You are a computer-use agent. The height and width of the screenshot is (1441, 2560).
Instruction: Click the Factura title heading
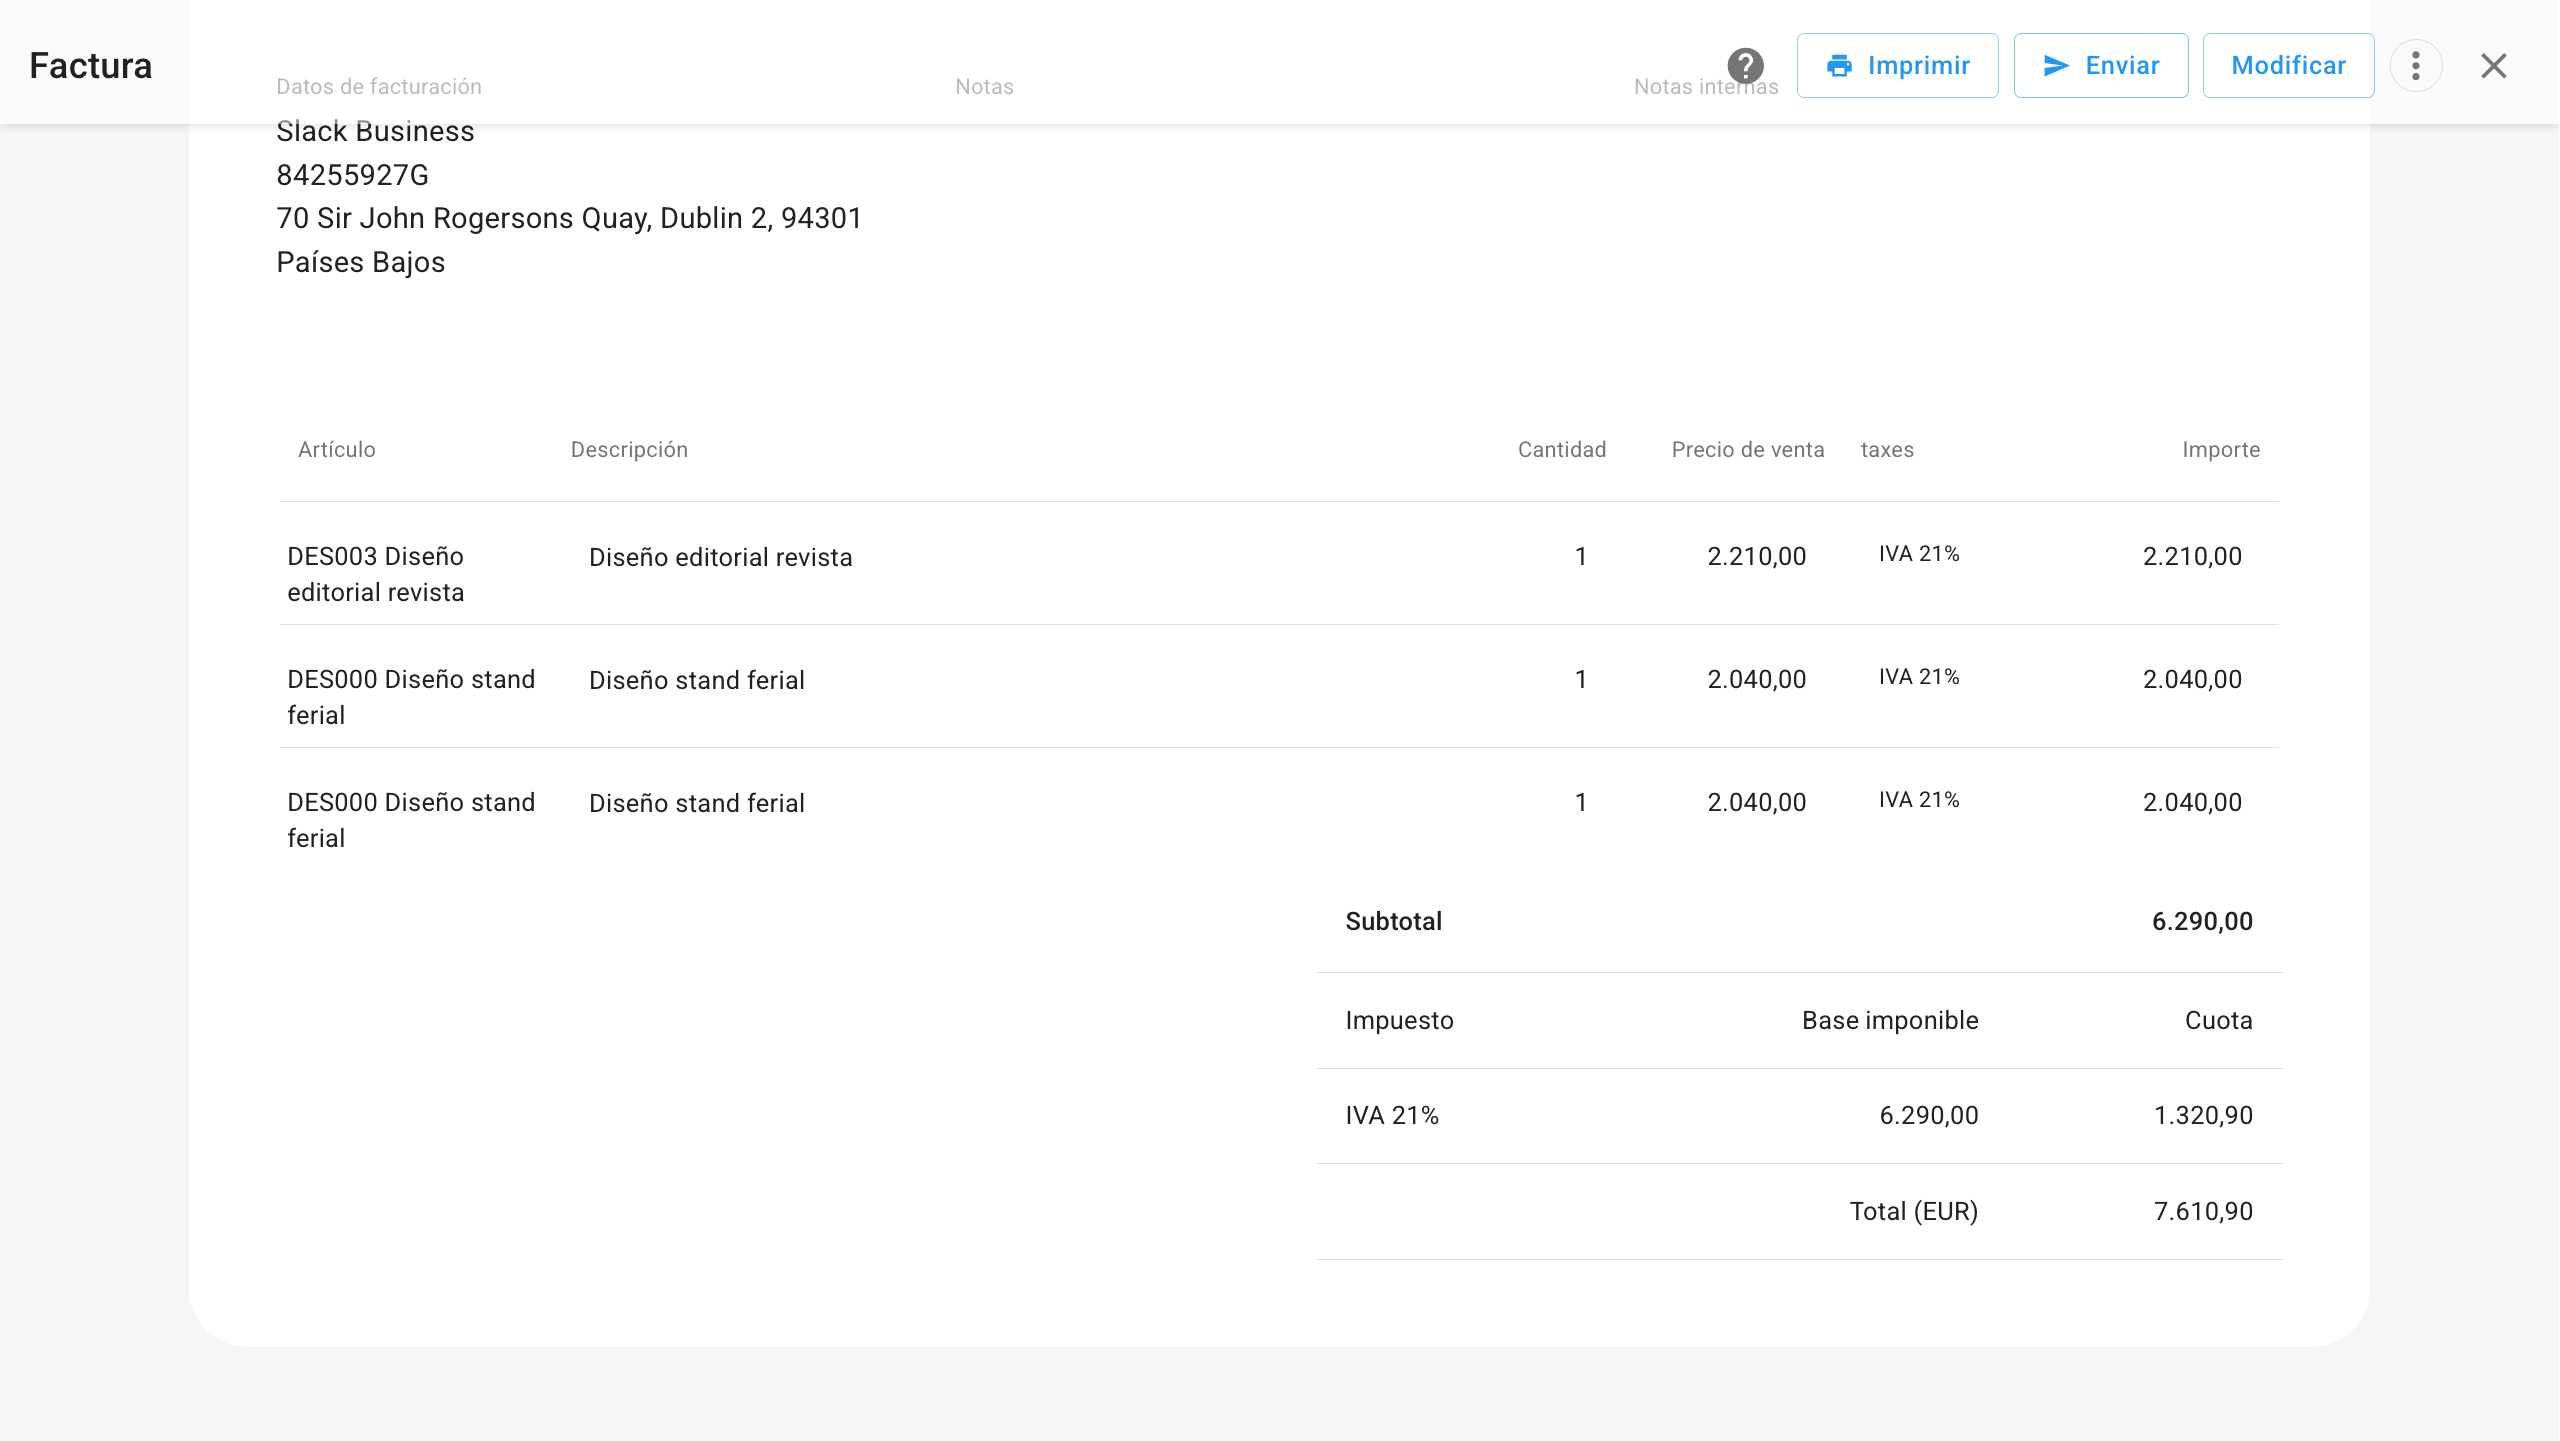(x=90, y=66)
